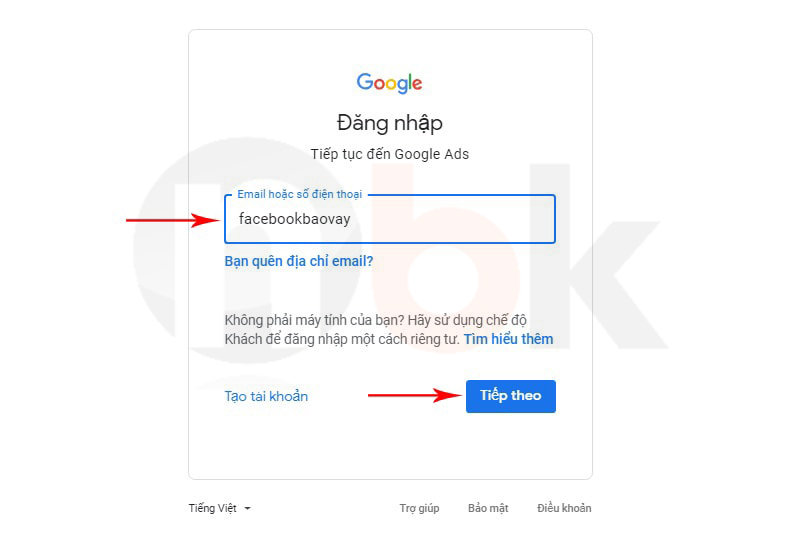Click the small arrow beside Tiếng Việt
Viewport: 803px width, 535px height.
tap(248, 508)
